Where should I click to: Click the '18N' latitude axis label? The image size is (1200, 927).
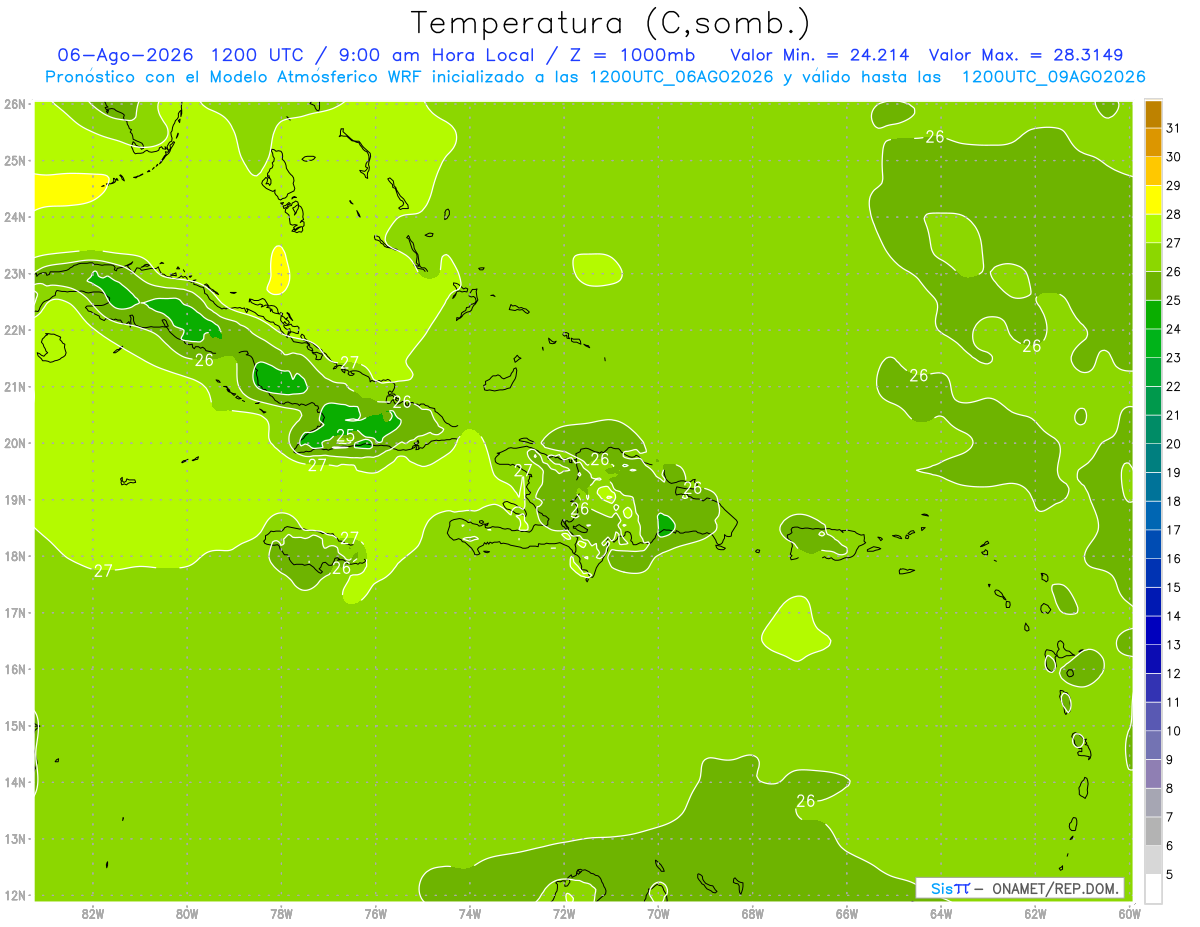tap(15, 556)
